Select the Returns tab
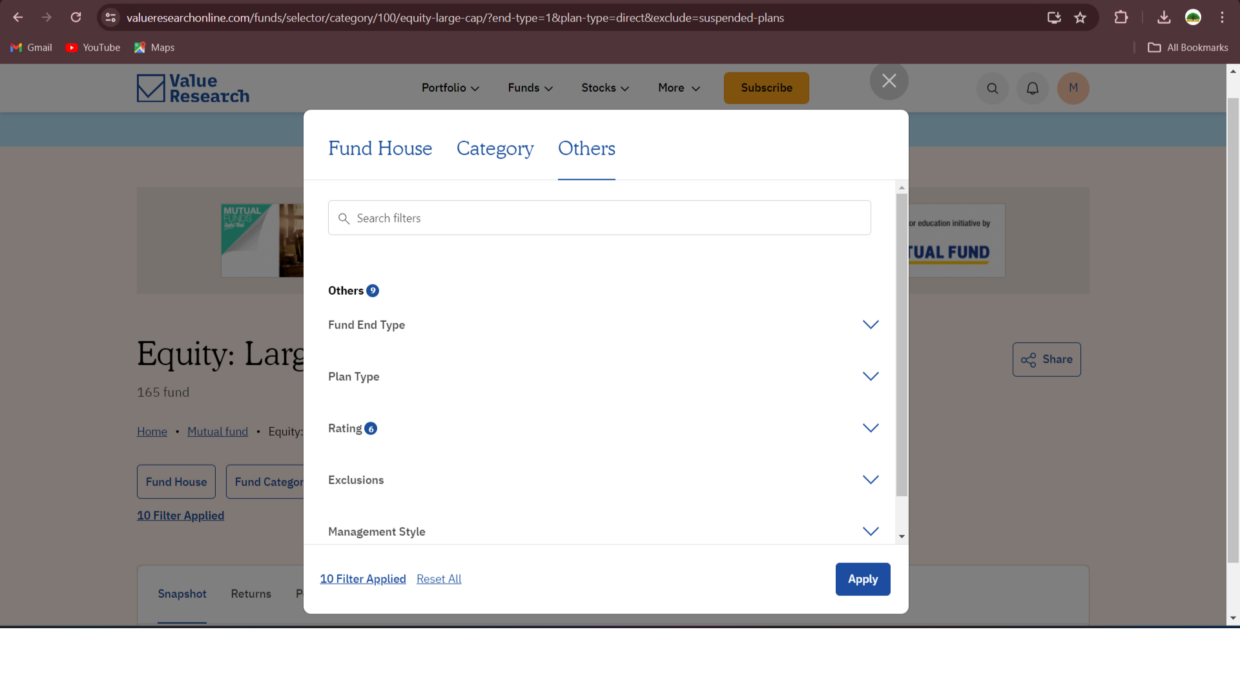 tap(250, 593)
